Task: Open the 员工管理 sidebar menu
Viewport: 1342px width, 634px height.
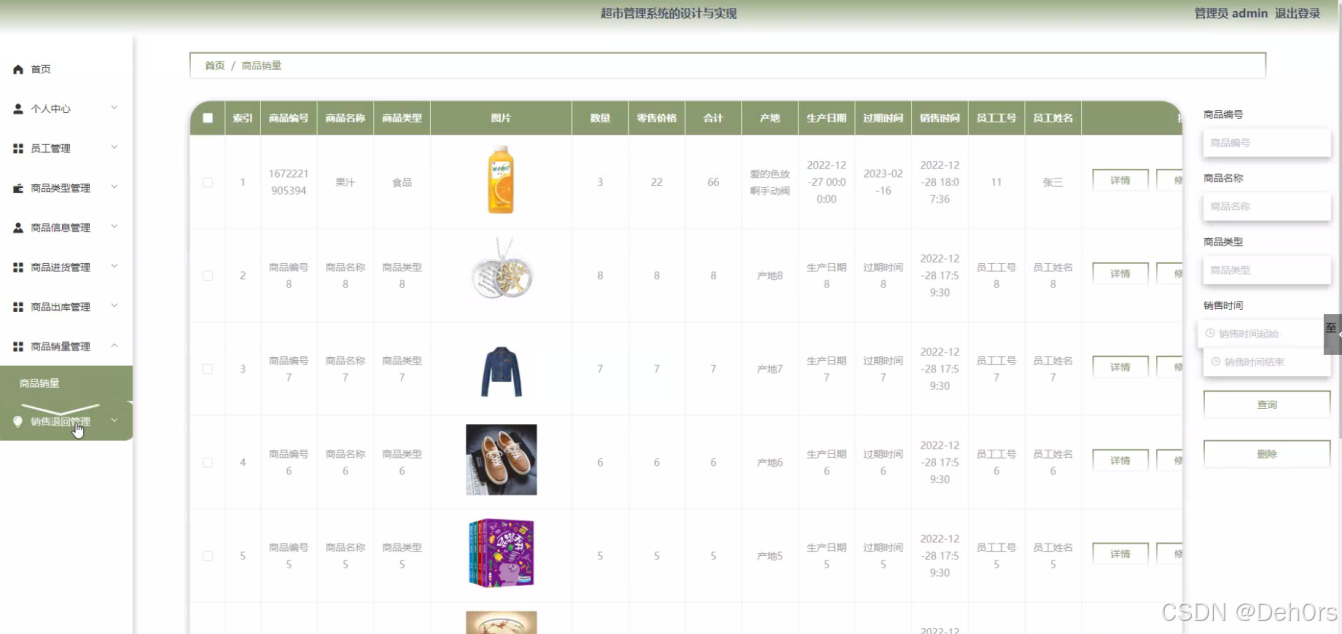Action: pyautogui.click(x=66, y=148)
